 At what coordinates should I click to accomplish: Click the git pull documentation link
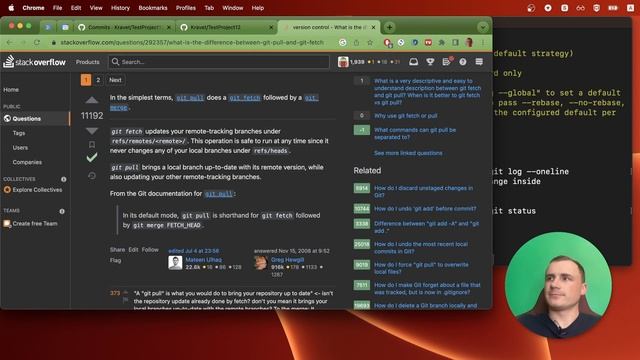click(x=218, y=194)
